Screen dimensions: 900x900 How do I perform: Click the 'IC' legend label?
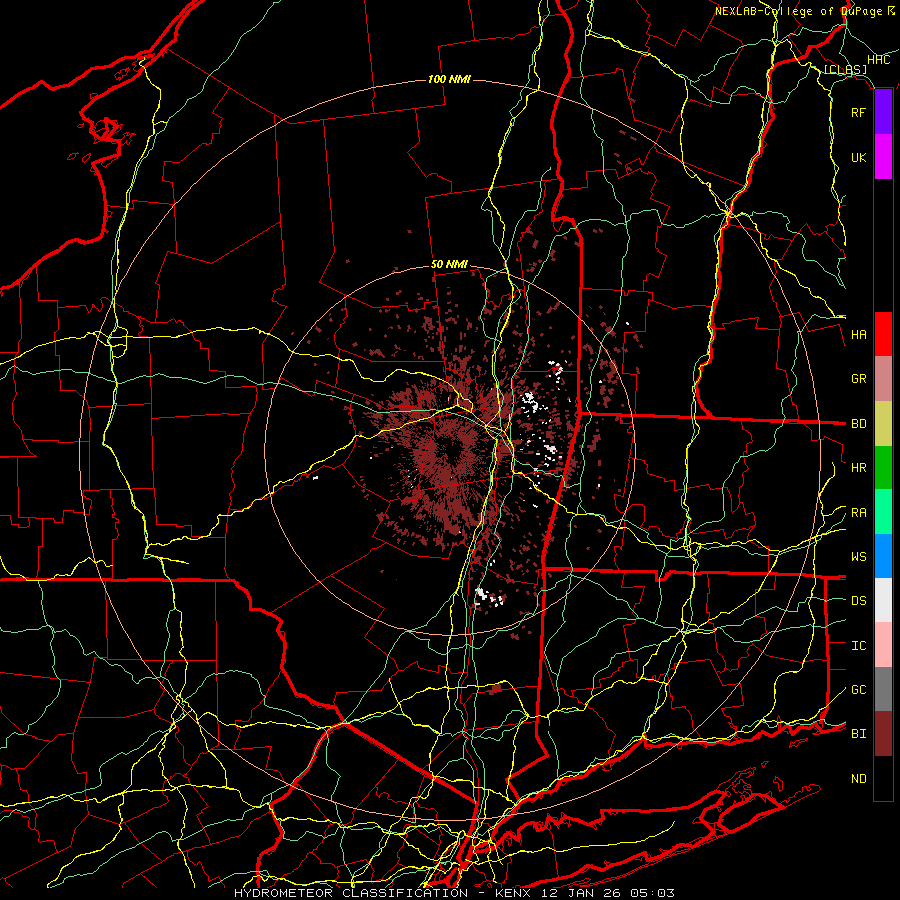pyautogui.click(x=858, y=646)
